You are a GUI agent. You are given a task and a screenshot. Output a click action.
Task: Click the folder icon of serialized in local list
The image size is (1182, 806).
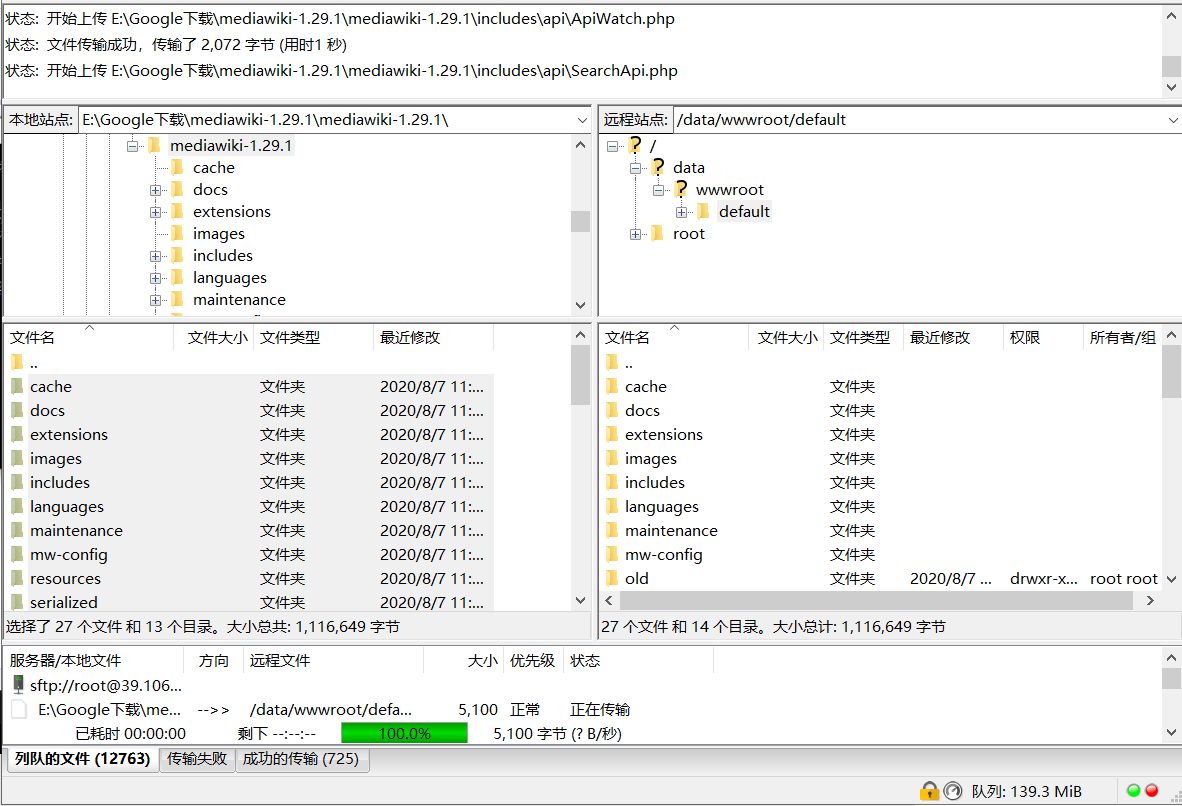pos(17,602)
